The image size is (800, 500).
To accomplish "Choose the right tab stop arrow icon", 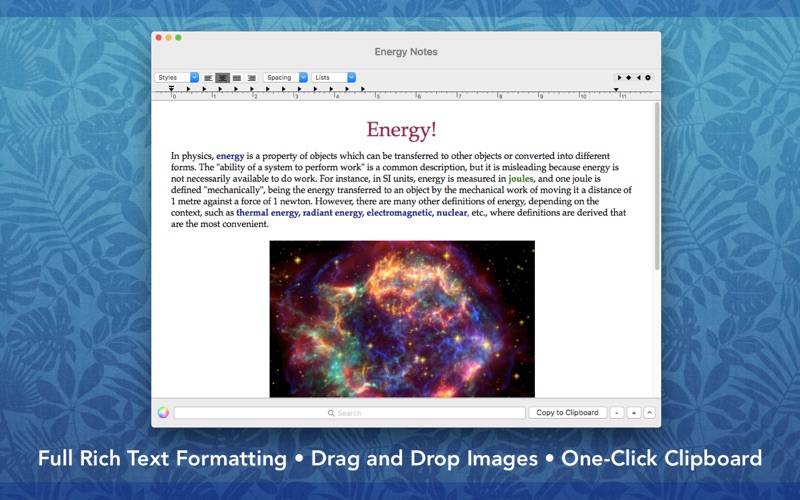I will click(638, 78).
